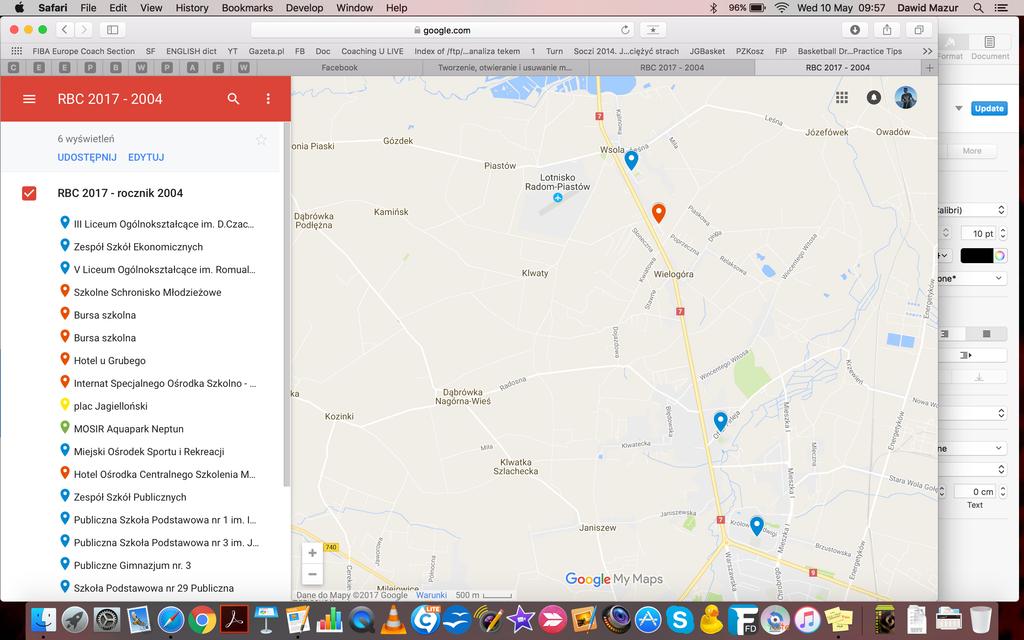Open the black text color swatch
Viewport: 1024px width, 640px height.
[976, 256]
